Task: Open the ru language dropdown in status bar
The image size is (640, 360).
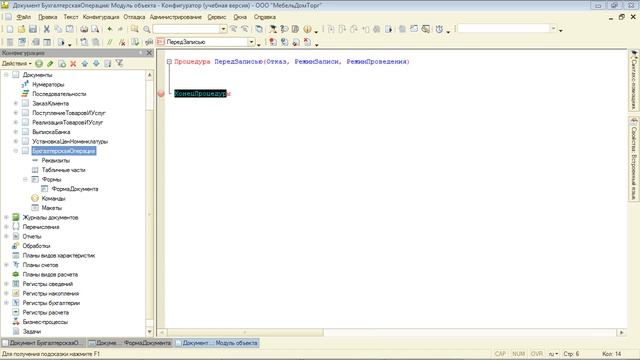Action: 553,354
